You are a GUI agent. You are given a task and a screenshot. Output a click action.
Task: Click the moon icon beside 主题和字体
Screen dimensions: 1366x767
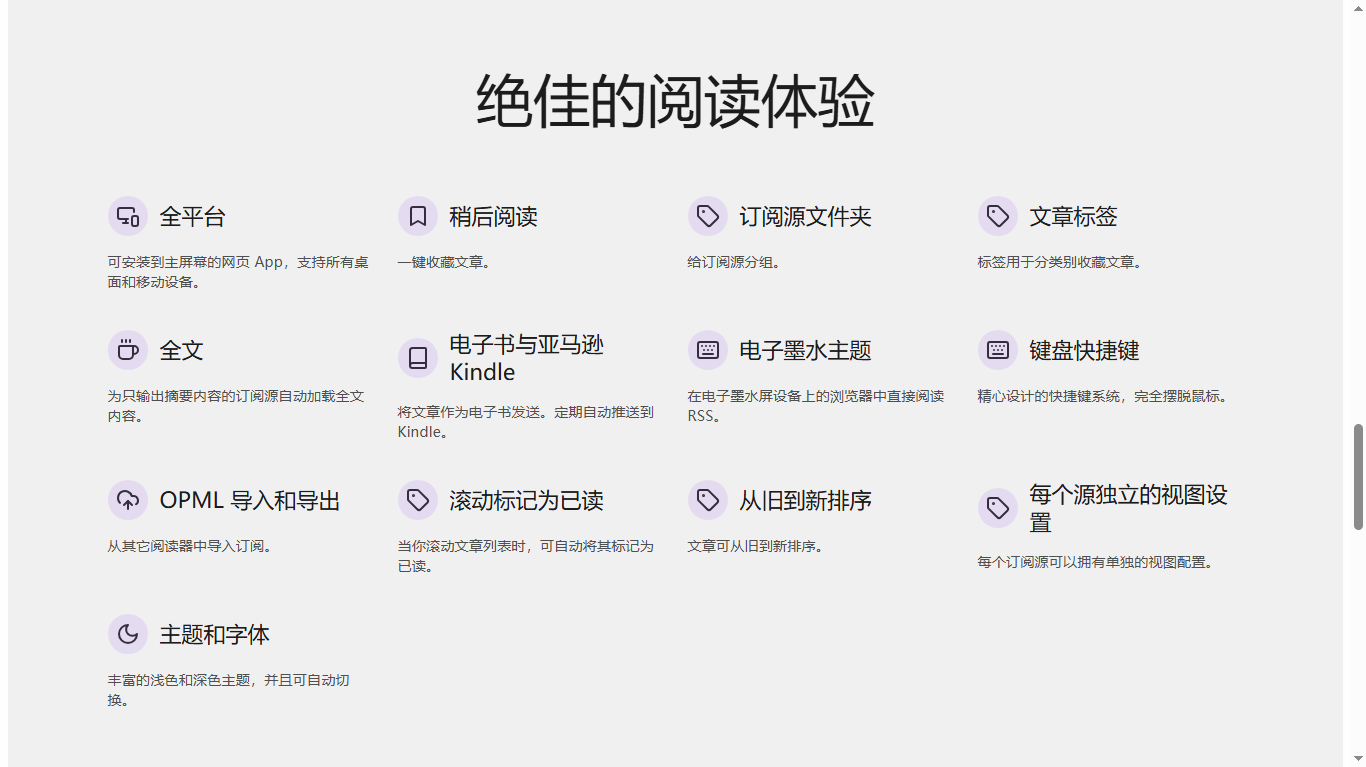127,634
